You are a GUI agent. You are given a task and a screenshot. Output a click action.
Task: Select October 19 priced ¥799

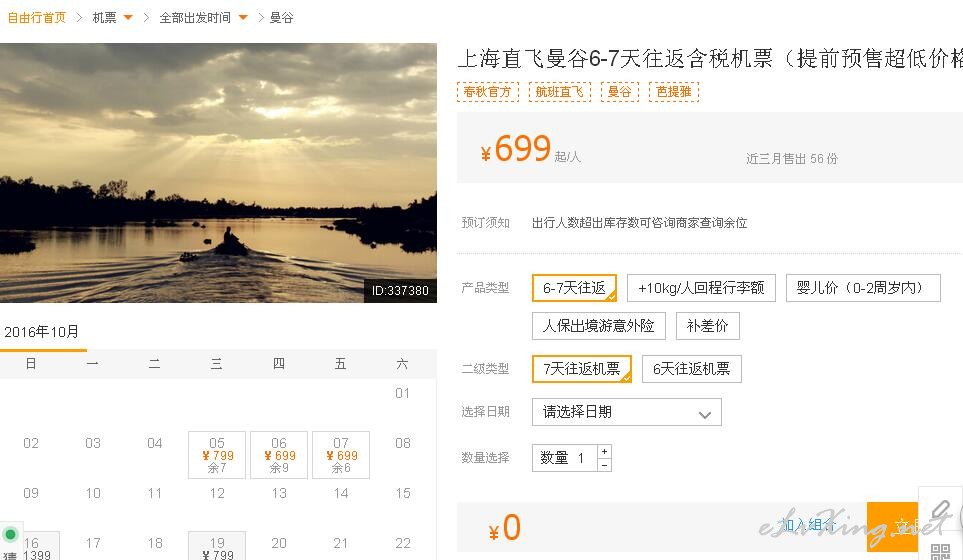pyautogui.click(x=217, y=546)
